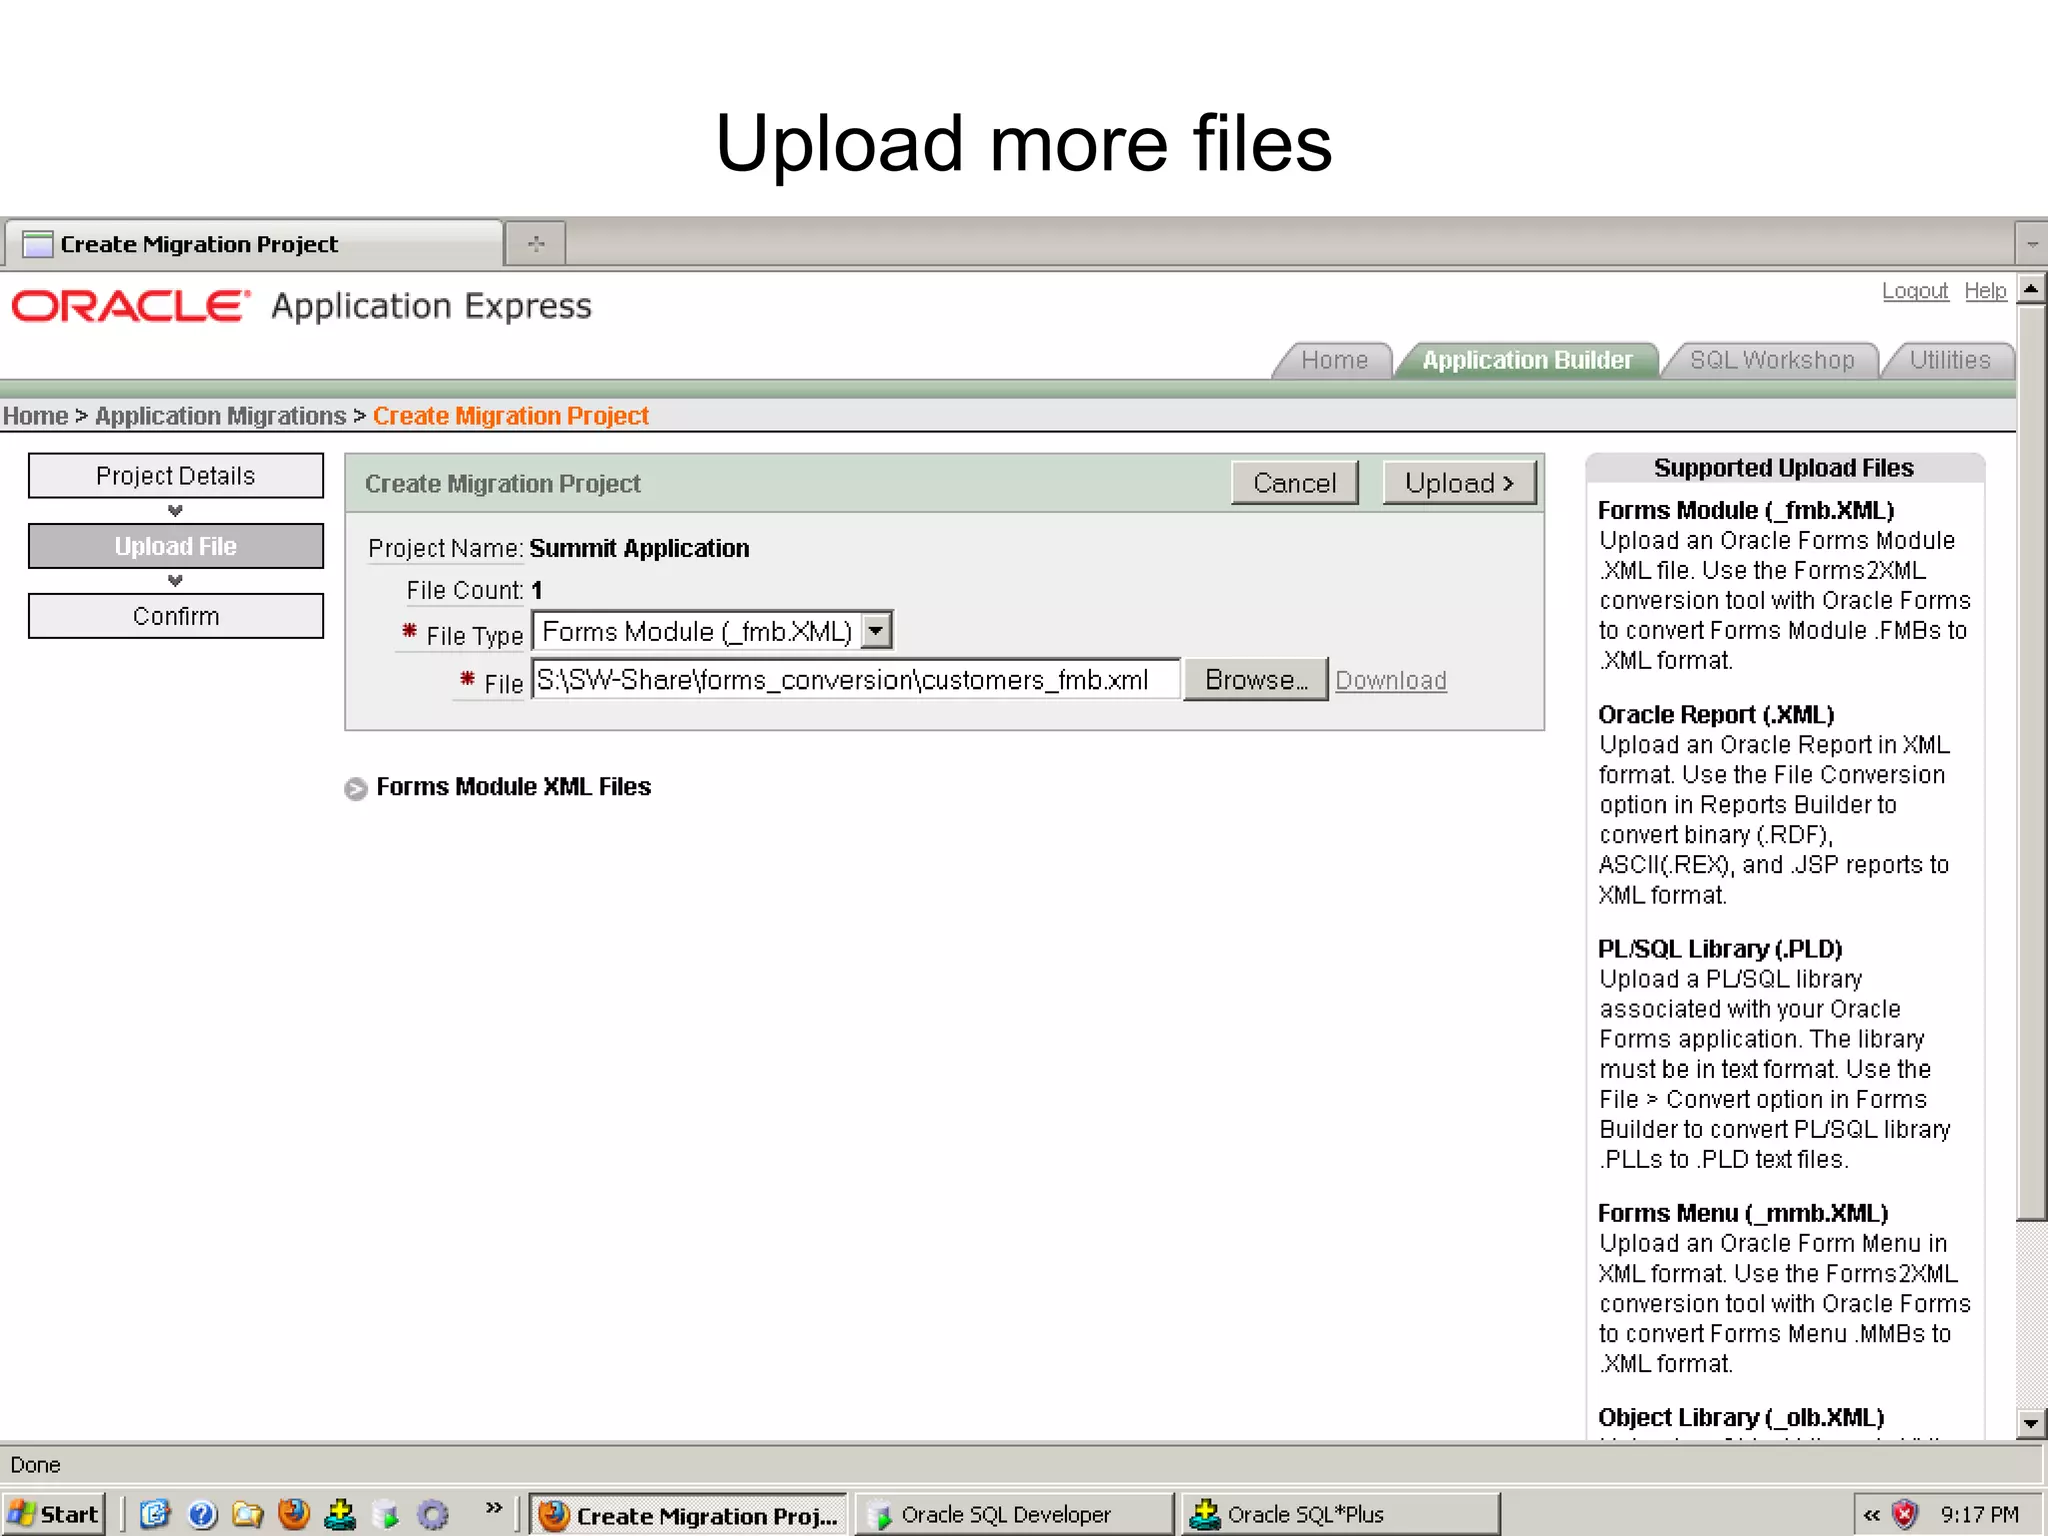Switch to Create Migration Project taskbar window
This screenshot has width=2048, height=1536.
point(688,1515)
